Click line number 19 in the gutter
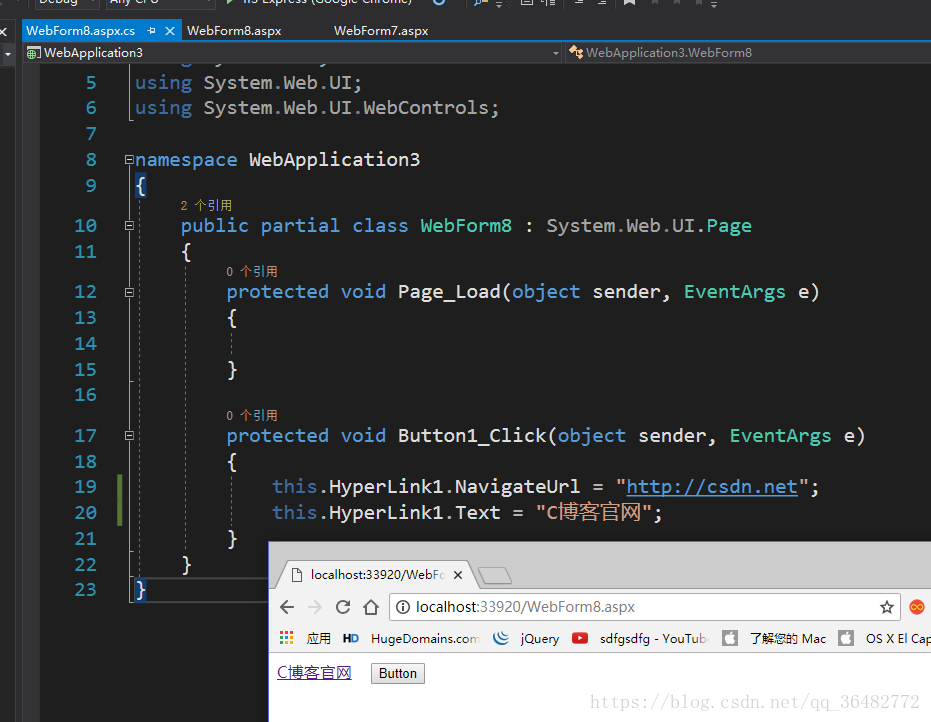Image resolution: width=931 pixels, height=722 pixels. tap(86, 487)
